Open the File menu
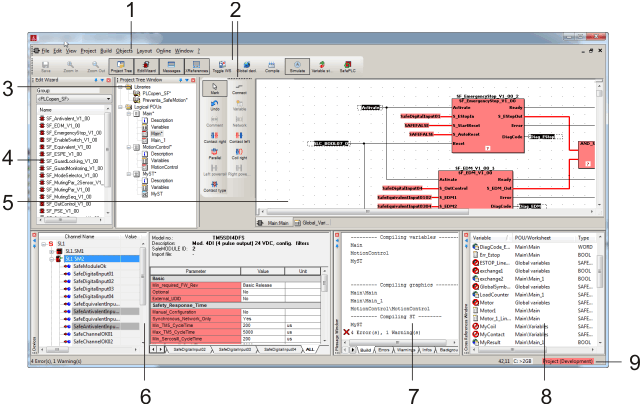This screenshot has height=406, width=644. [x=45, y=51]
